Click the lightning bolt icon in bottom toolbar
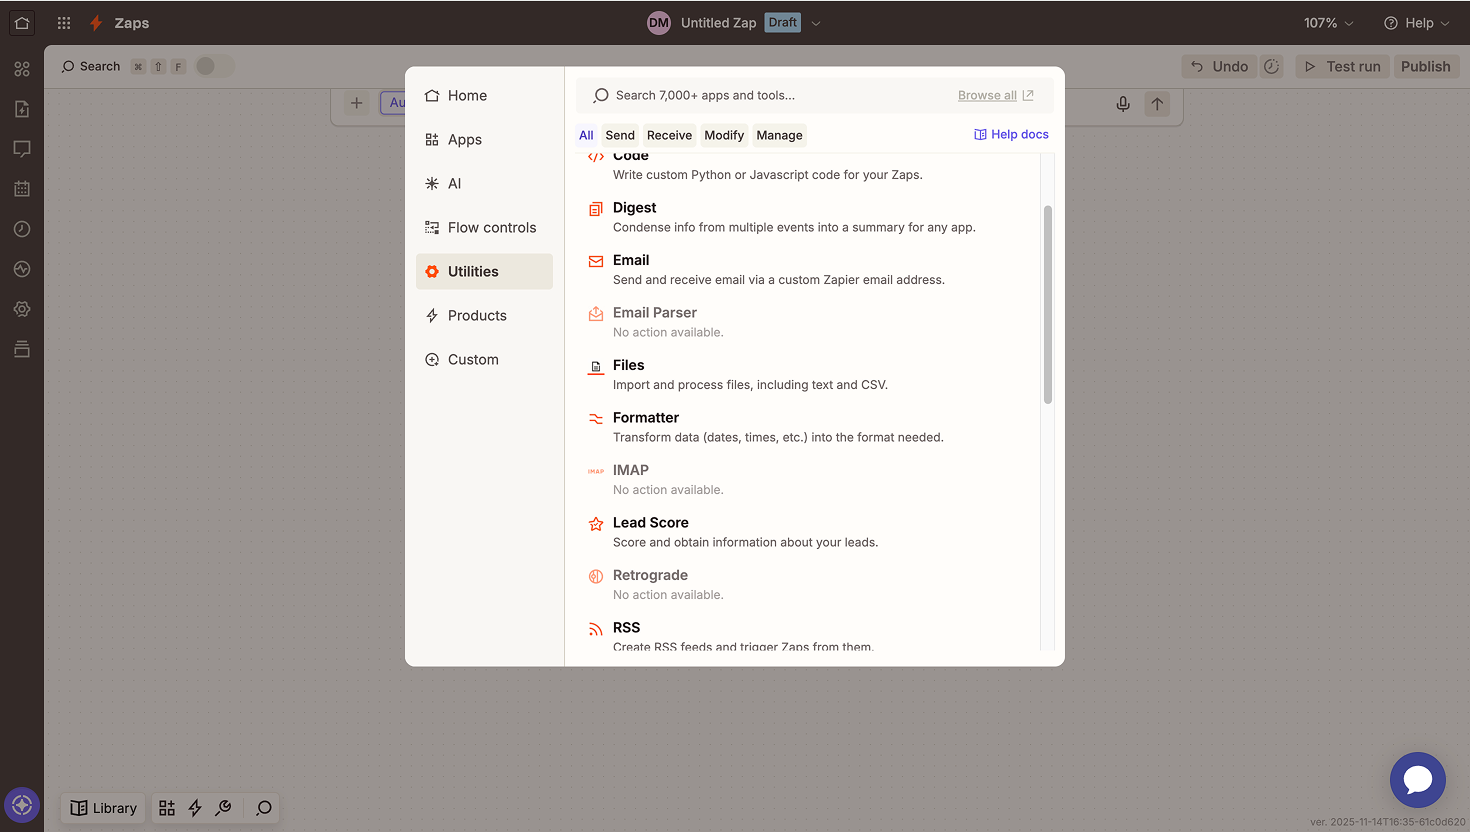Screen dimensions: 1470x832 tap(195, 808)
